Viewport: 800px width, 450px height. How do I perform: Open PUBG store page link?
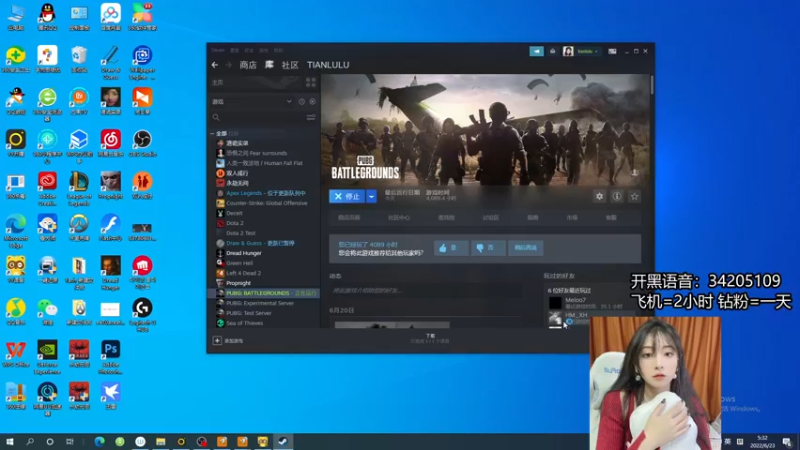click(x=349, y=217)
